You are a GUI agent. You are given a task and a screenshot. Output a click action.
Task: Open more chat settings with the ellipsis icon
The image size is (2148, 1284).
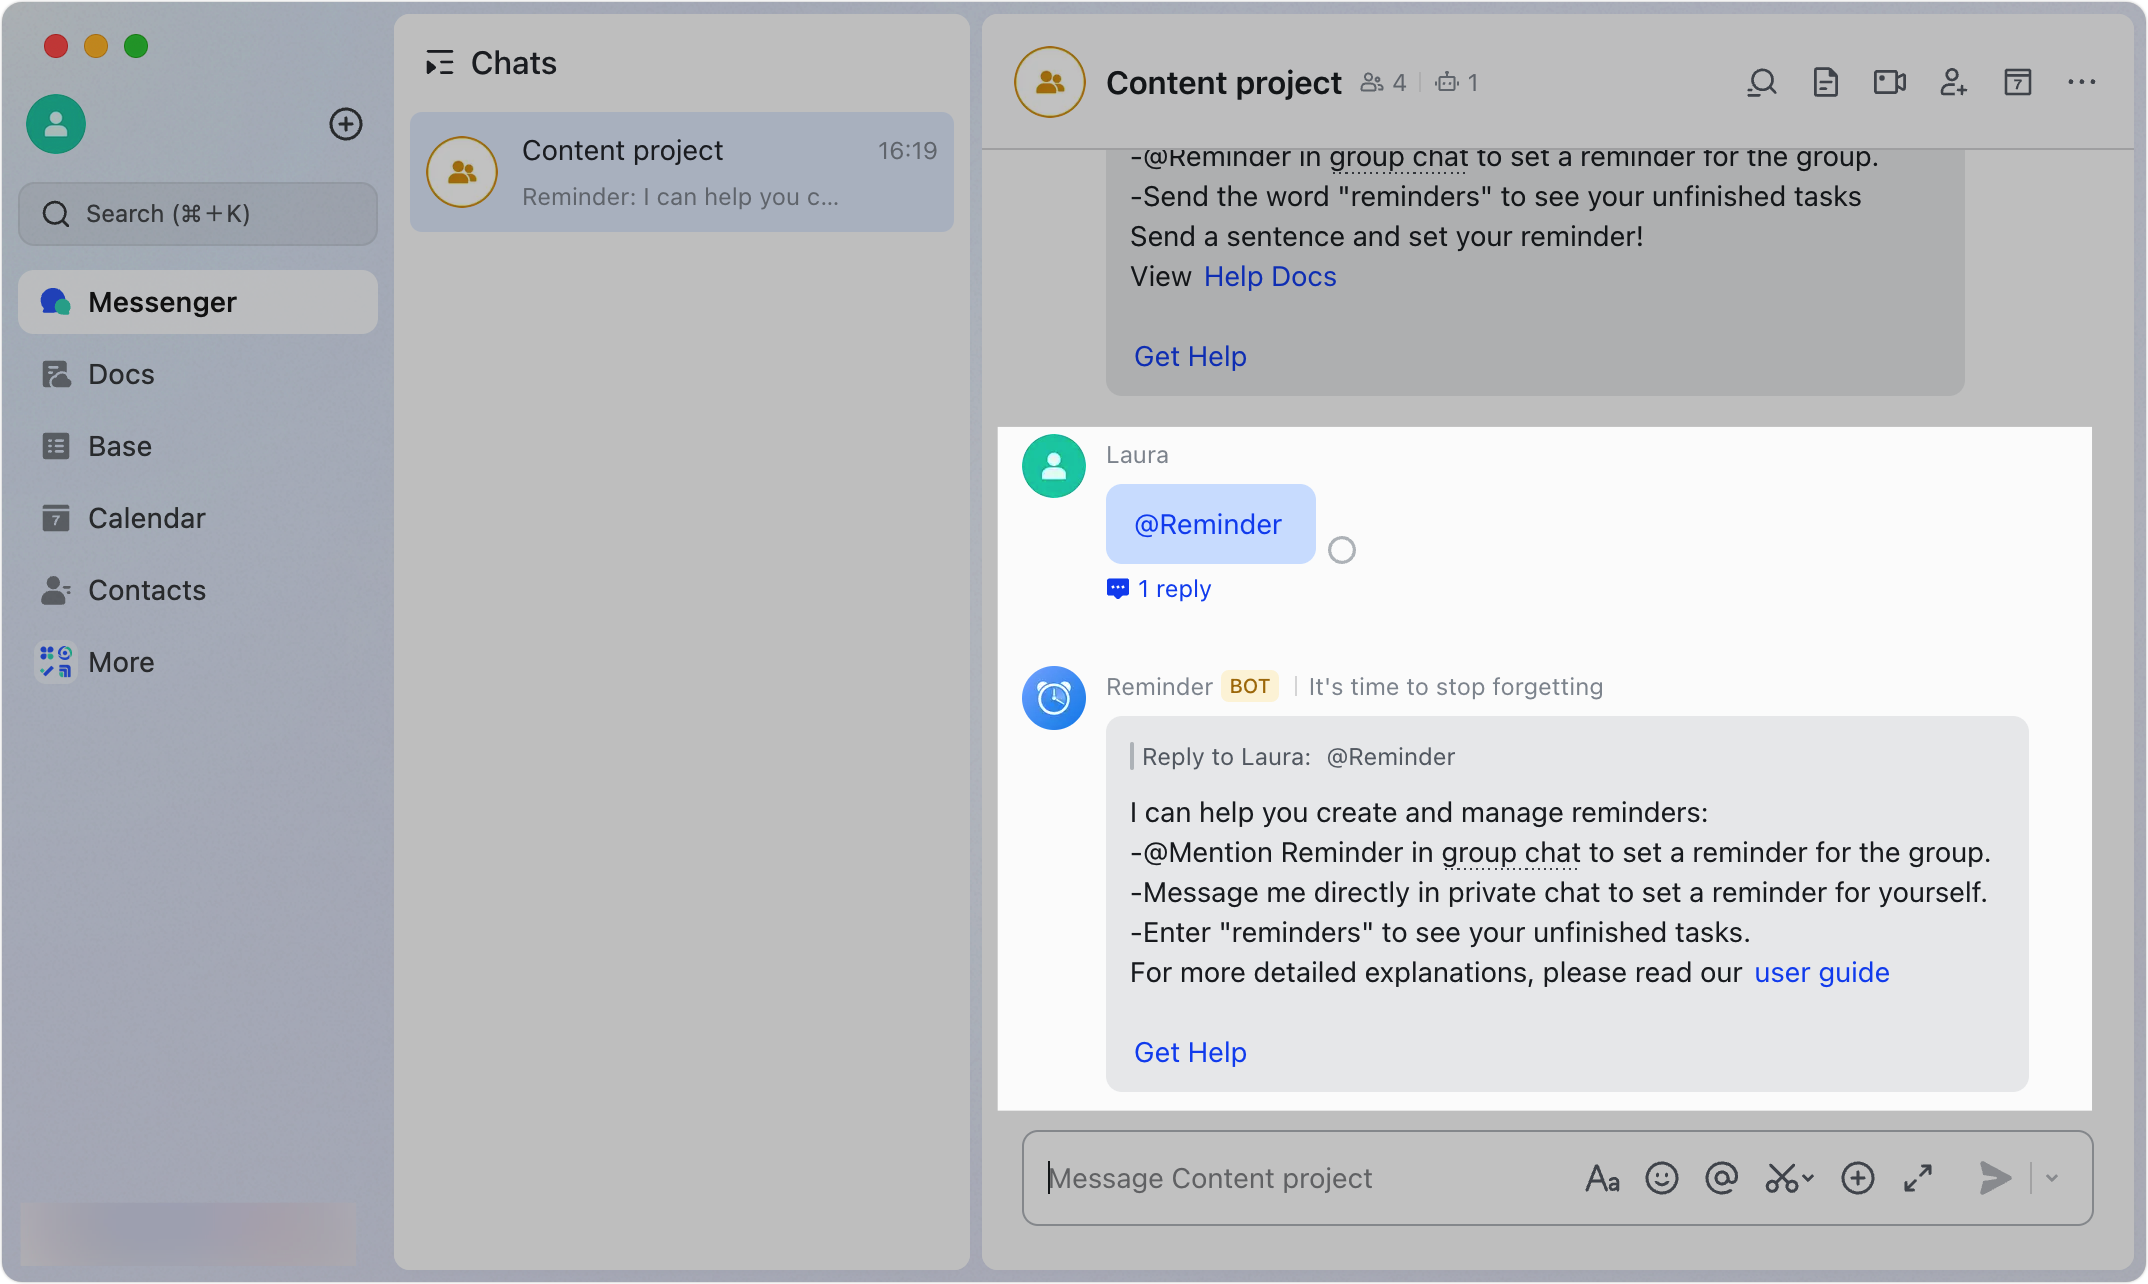(x=2081, y=82)
